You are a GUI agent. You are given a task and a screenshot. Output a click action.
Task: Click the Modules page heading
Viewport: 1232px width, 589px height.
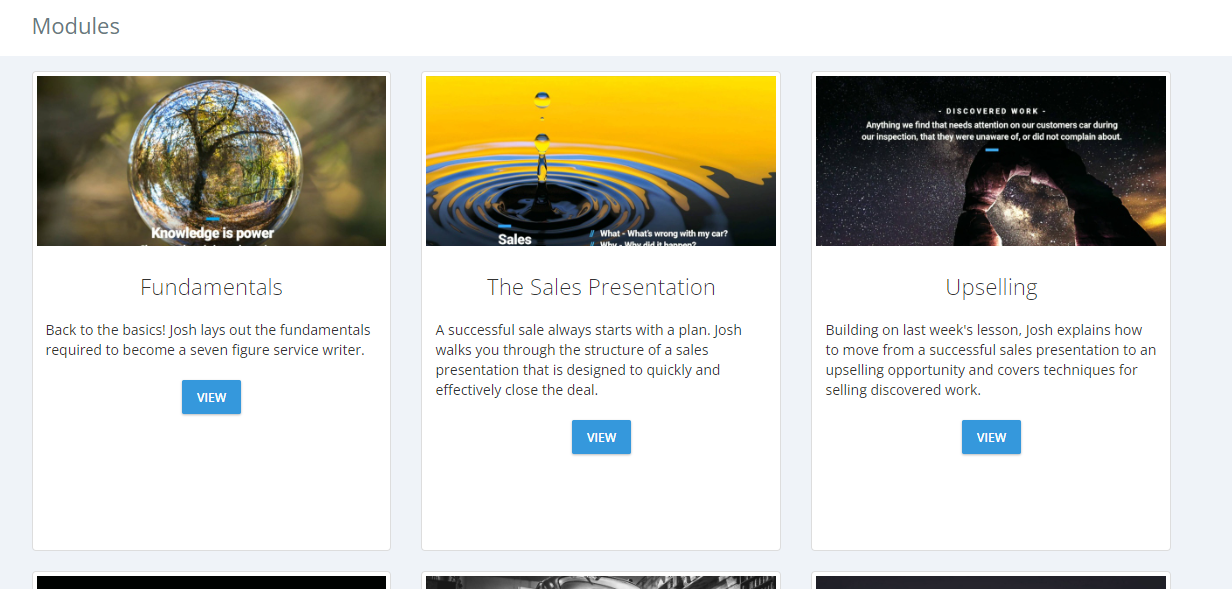click(76, 26)
